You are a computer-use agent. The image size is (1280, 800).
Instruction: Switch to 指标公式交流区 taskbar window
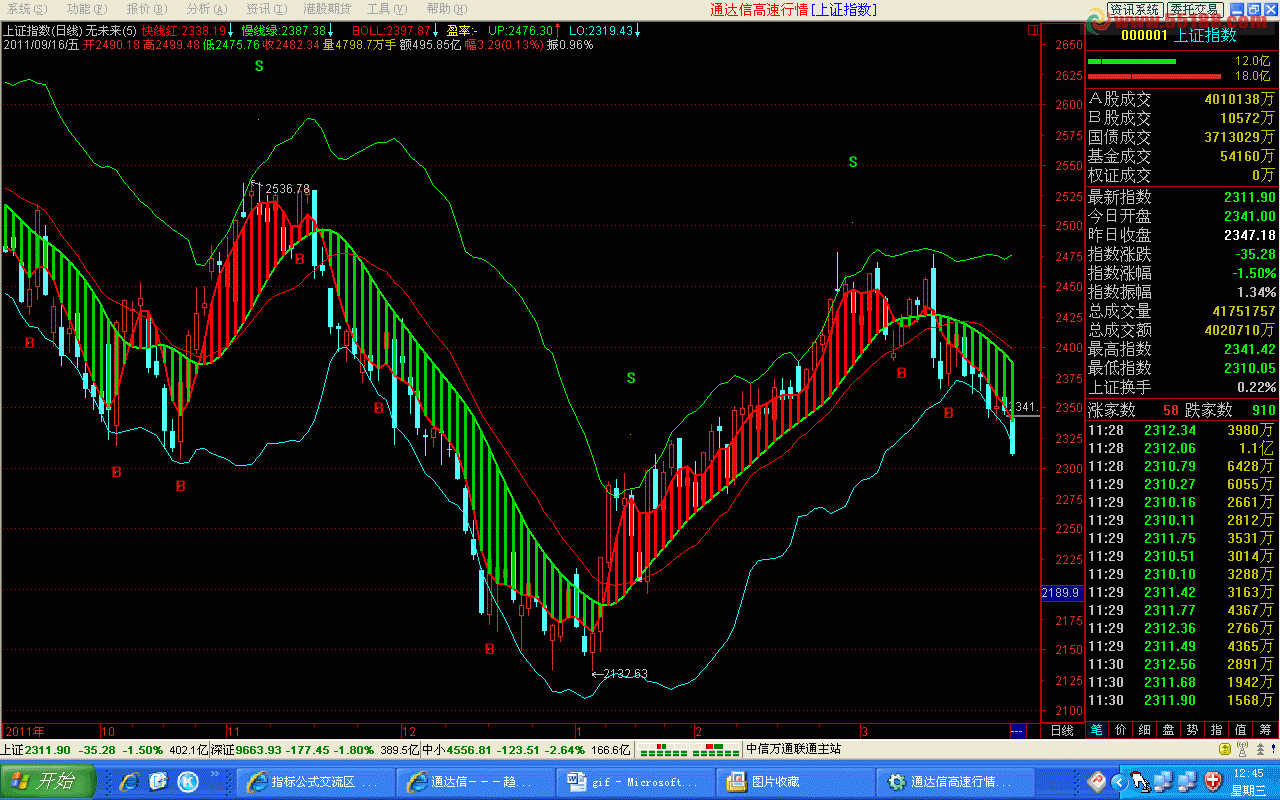coord(314,782)
